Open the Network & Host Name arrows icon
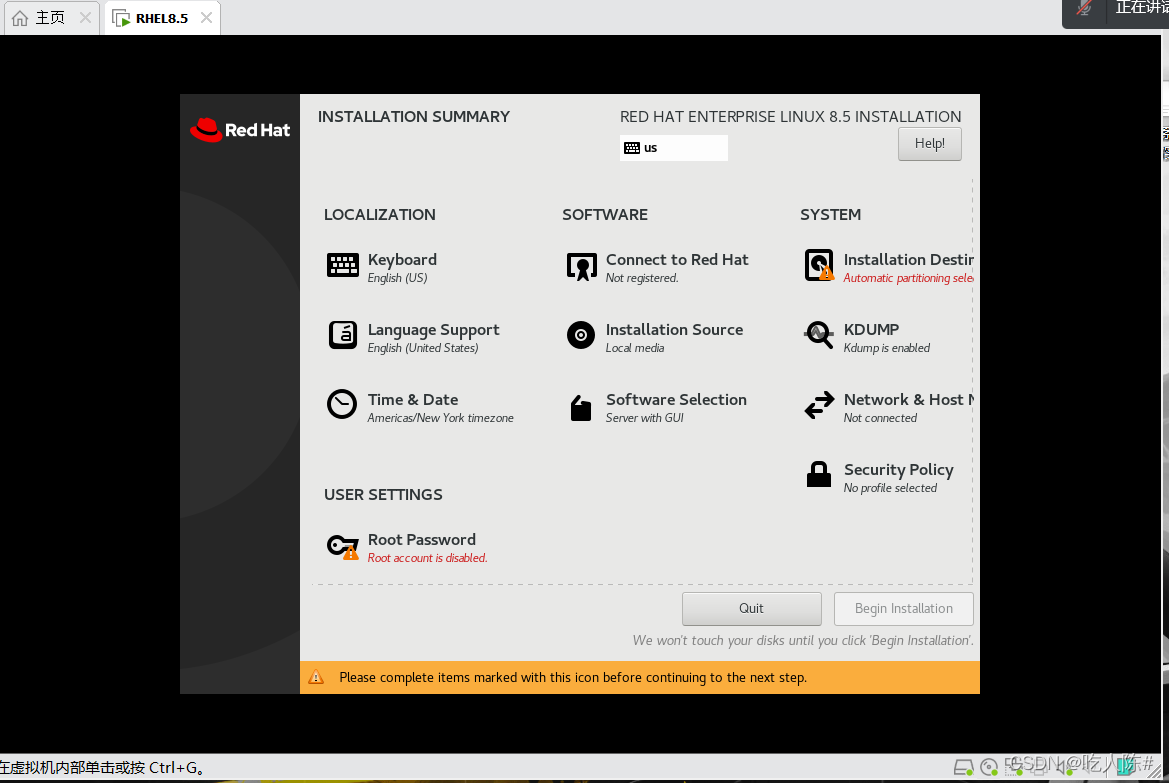 pos(819,406)
